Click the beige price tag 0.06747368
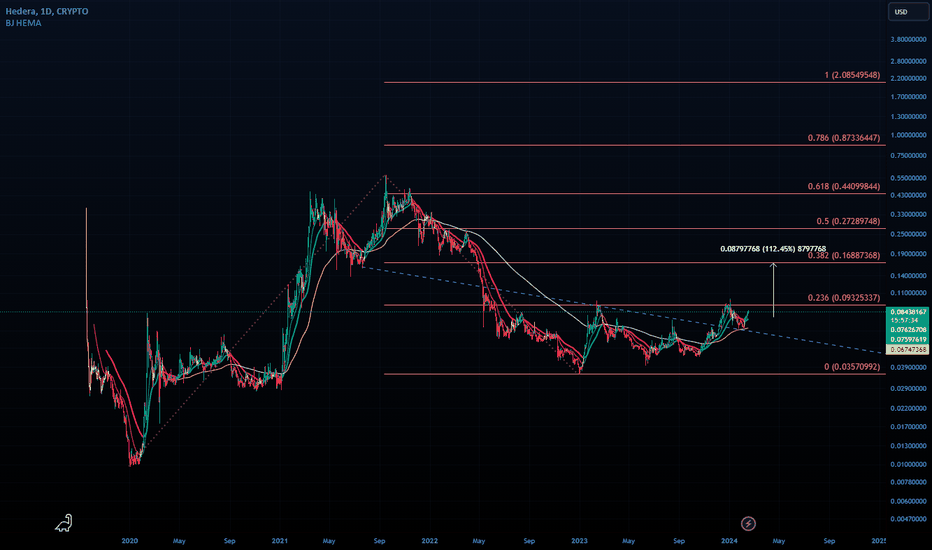The height and width of the screenshot is (550, 932). (x=908, y=350)
